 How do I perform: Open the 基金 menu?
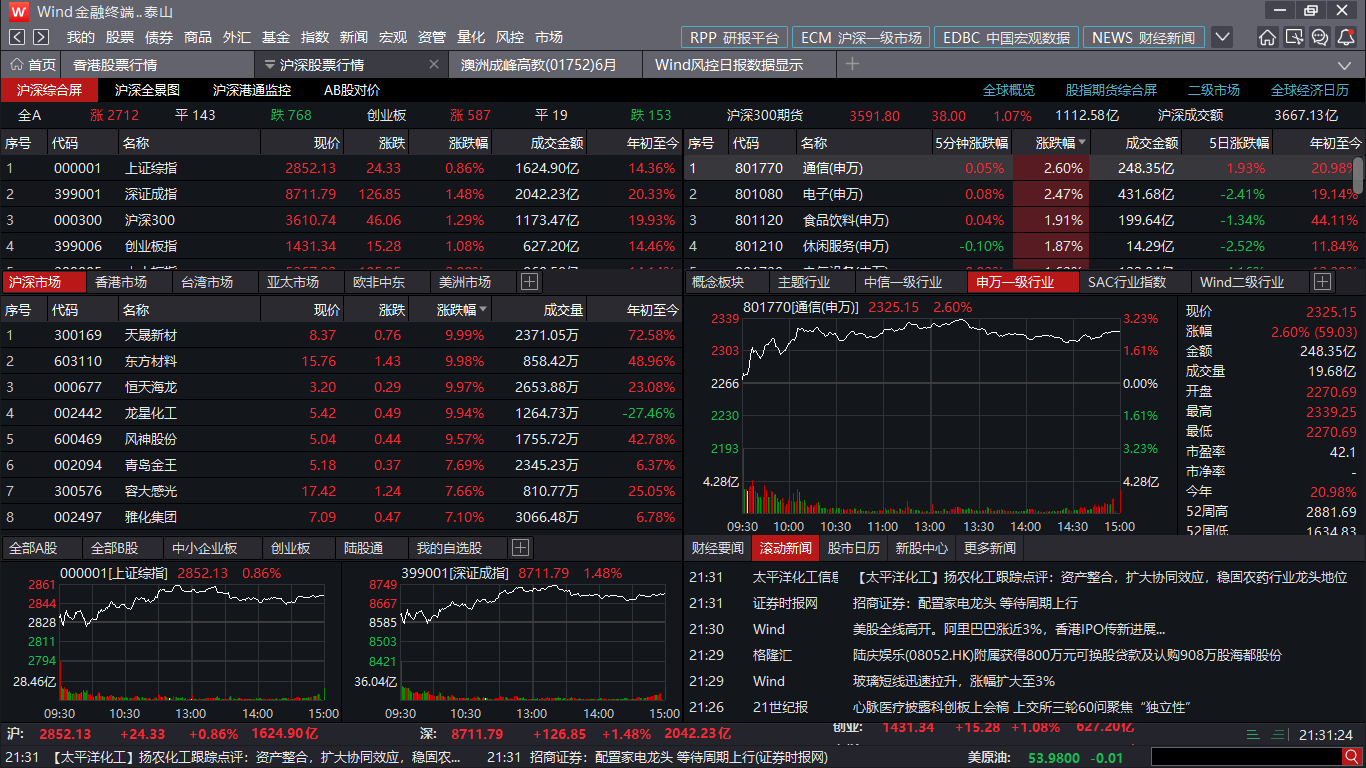(276, 37)
